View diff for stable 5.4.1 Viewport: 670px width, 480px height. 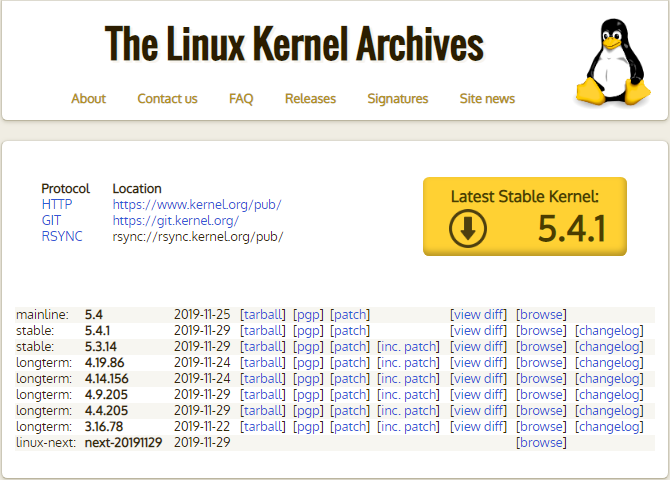click(478, 330)
